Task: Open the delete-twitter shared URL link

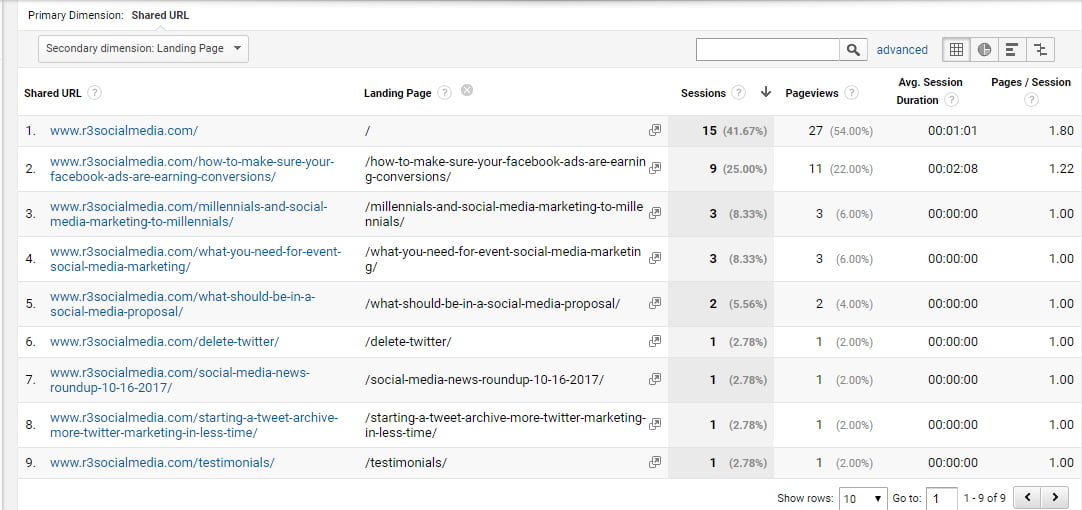Action: point(164,342)
